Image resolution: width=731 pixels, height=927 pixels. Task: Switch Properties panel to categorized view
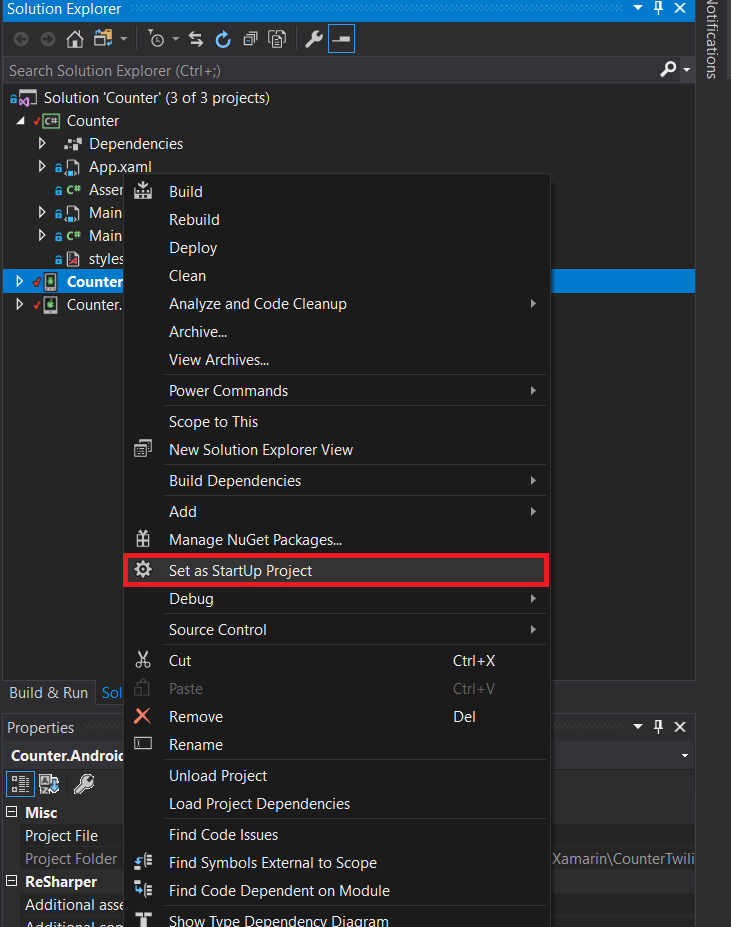click(x=19, y=784)
